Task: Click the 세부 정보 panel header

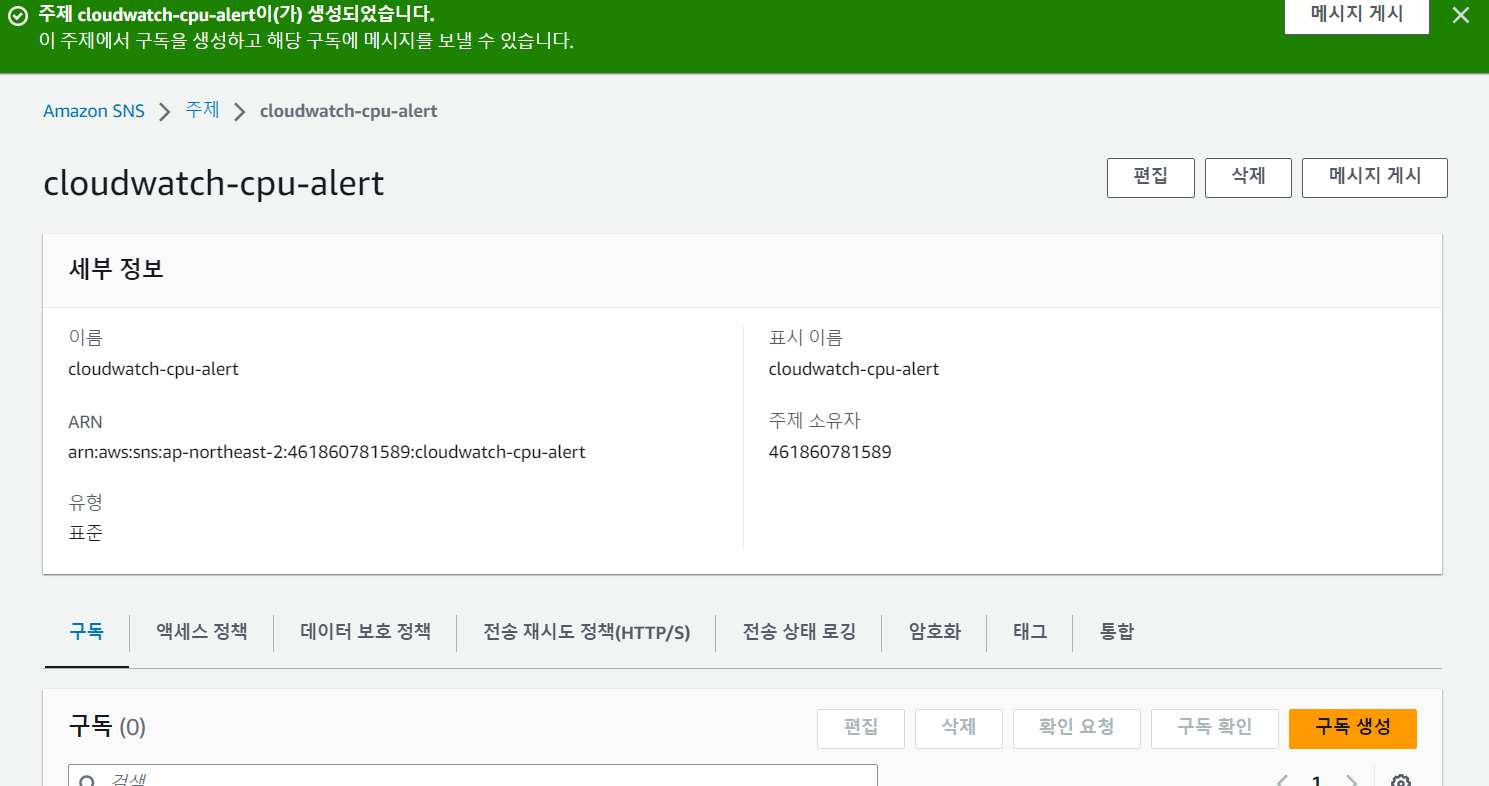Action: pyautogui.click(x=742, y=271)
